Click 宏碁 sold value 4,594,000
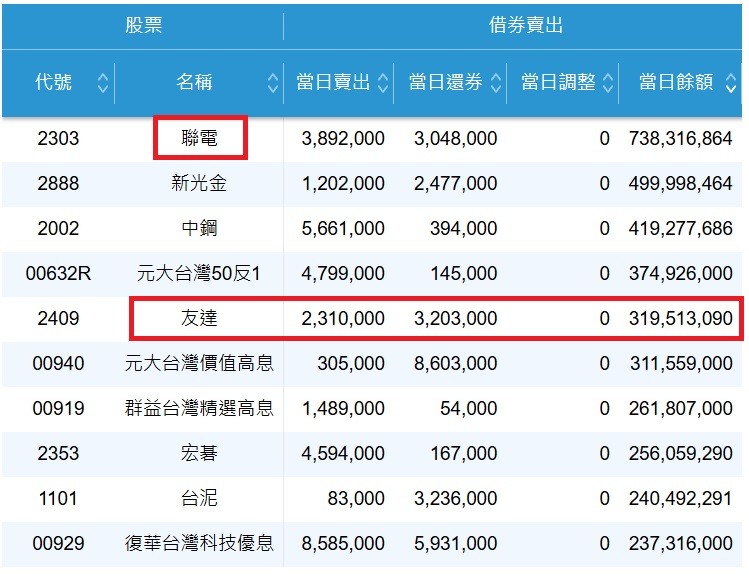749x577 pixels. click(x=343, y=453)
